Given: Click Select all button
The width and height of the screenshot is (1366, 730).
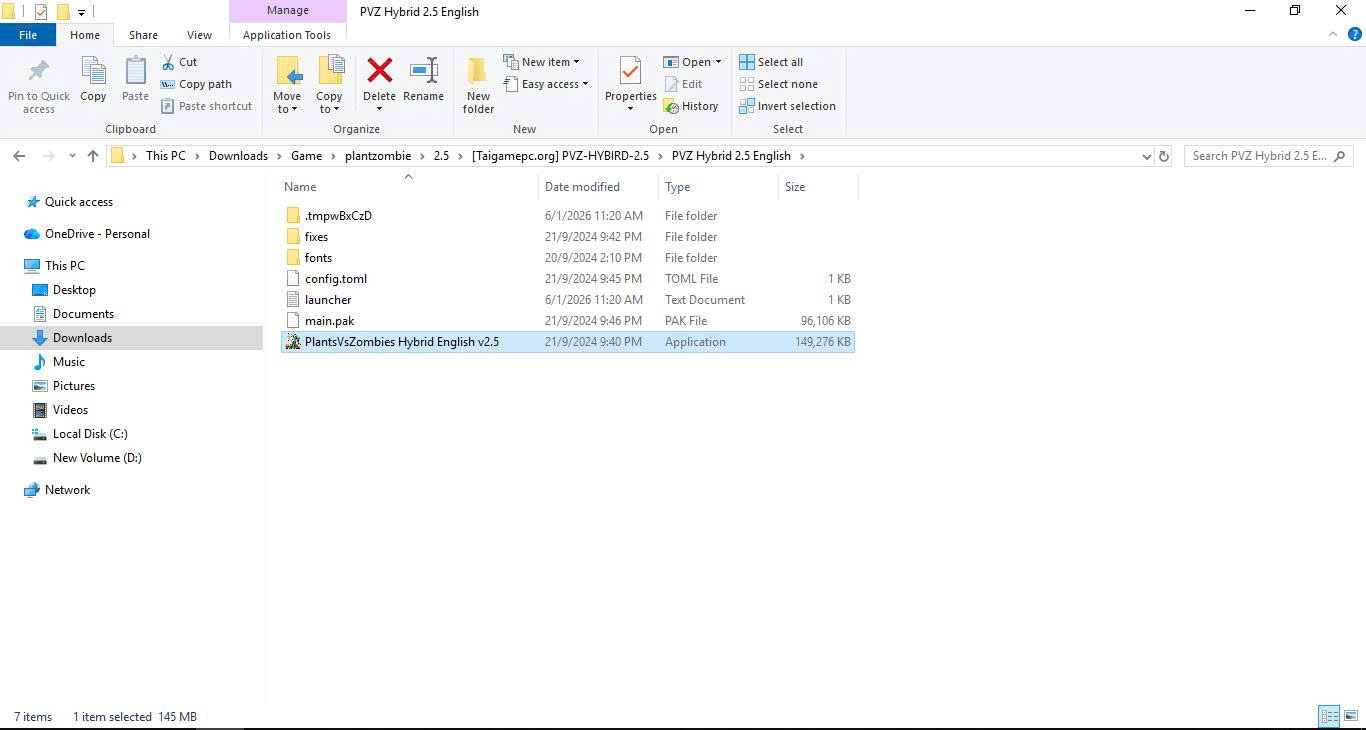Looking at the screenshot, I should 771,62.
